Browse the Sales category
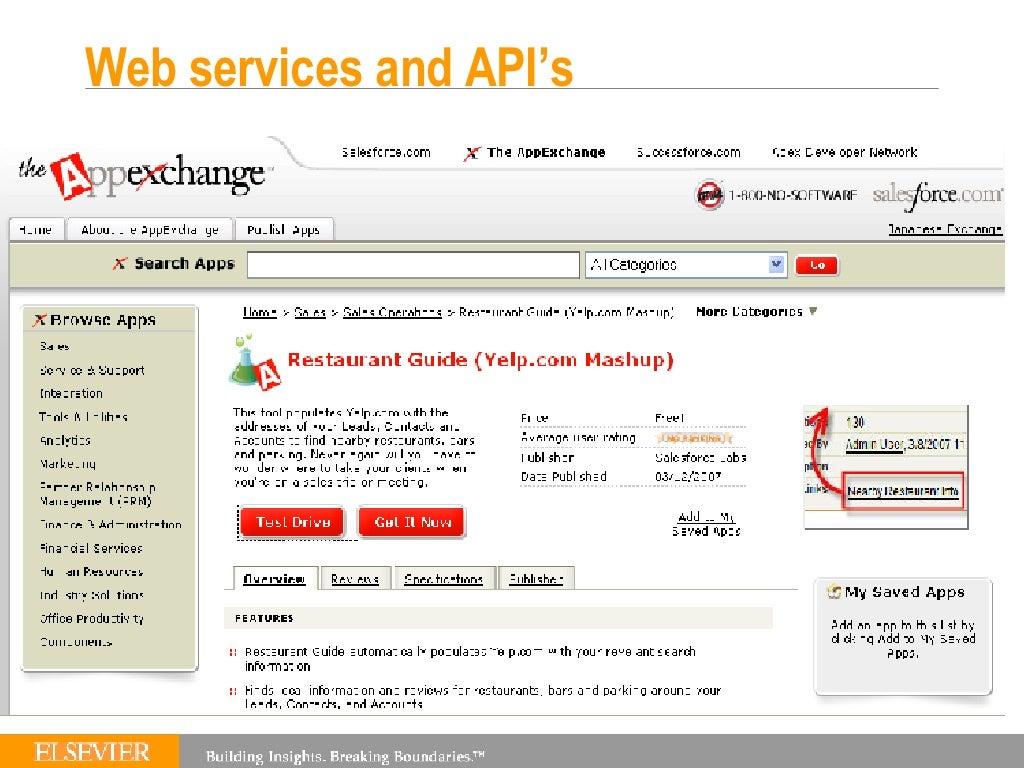The image size is (1024, 768). (55, 346)
